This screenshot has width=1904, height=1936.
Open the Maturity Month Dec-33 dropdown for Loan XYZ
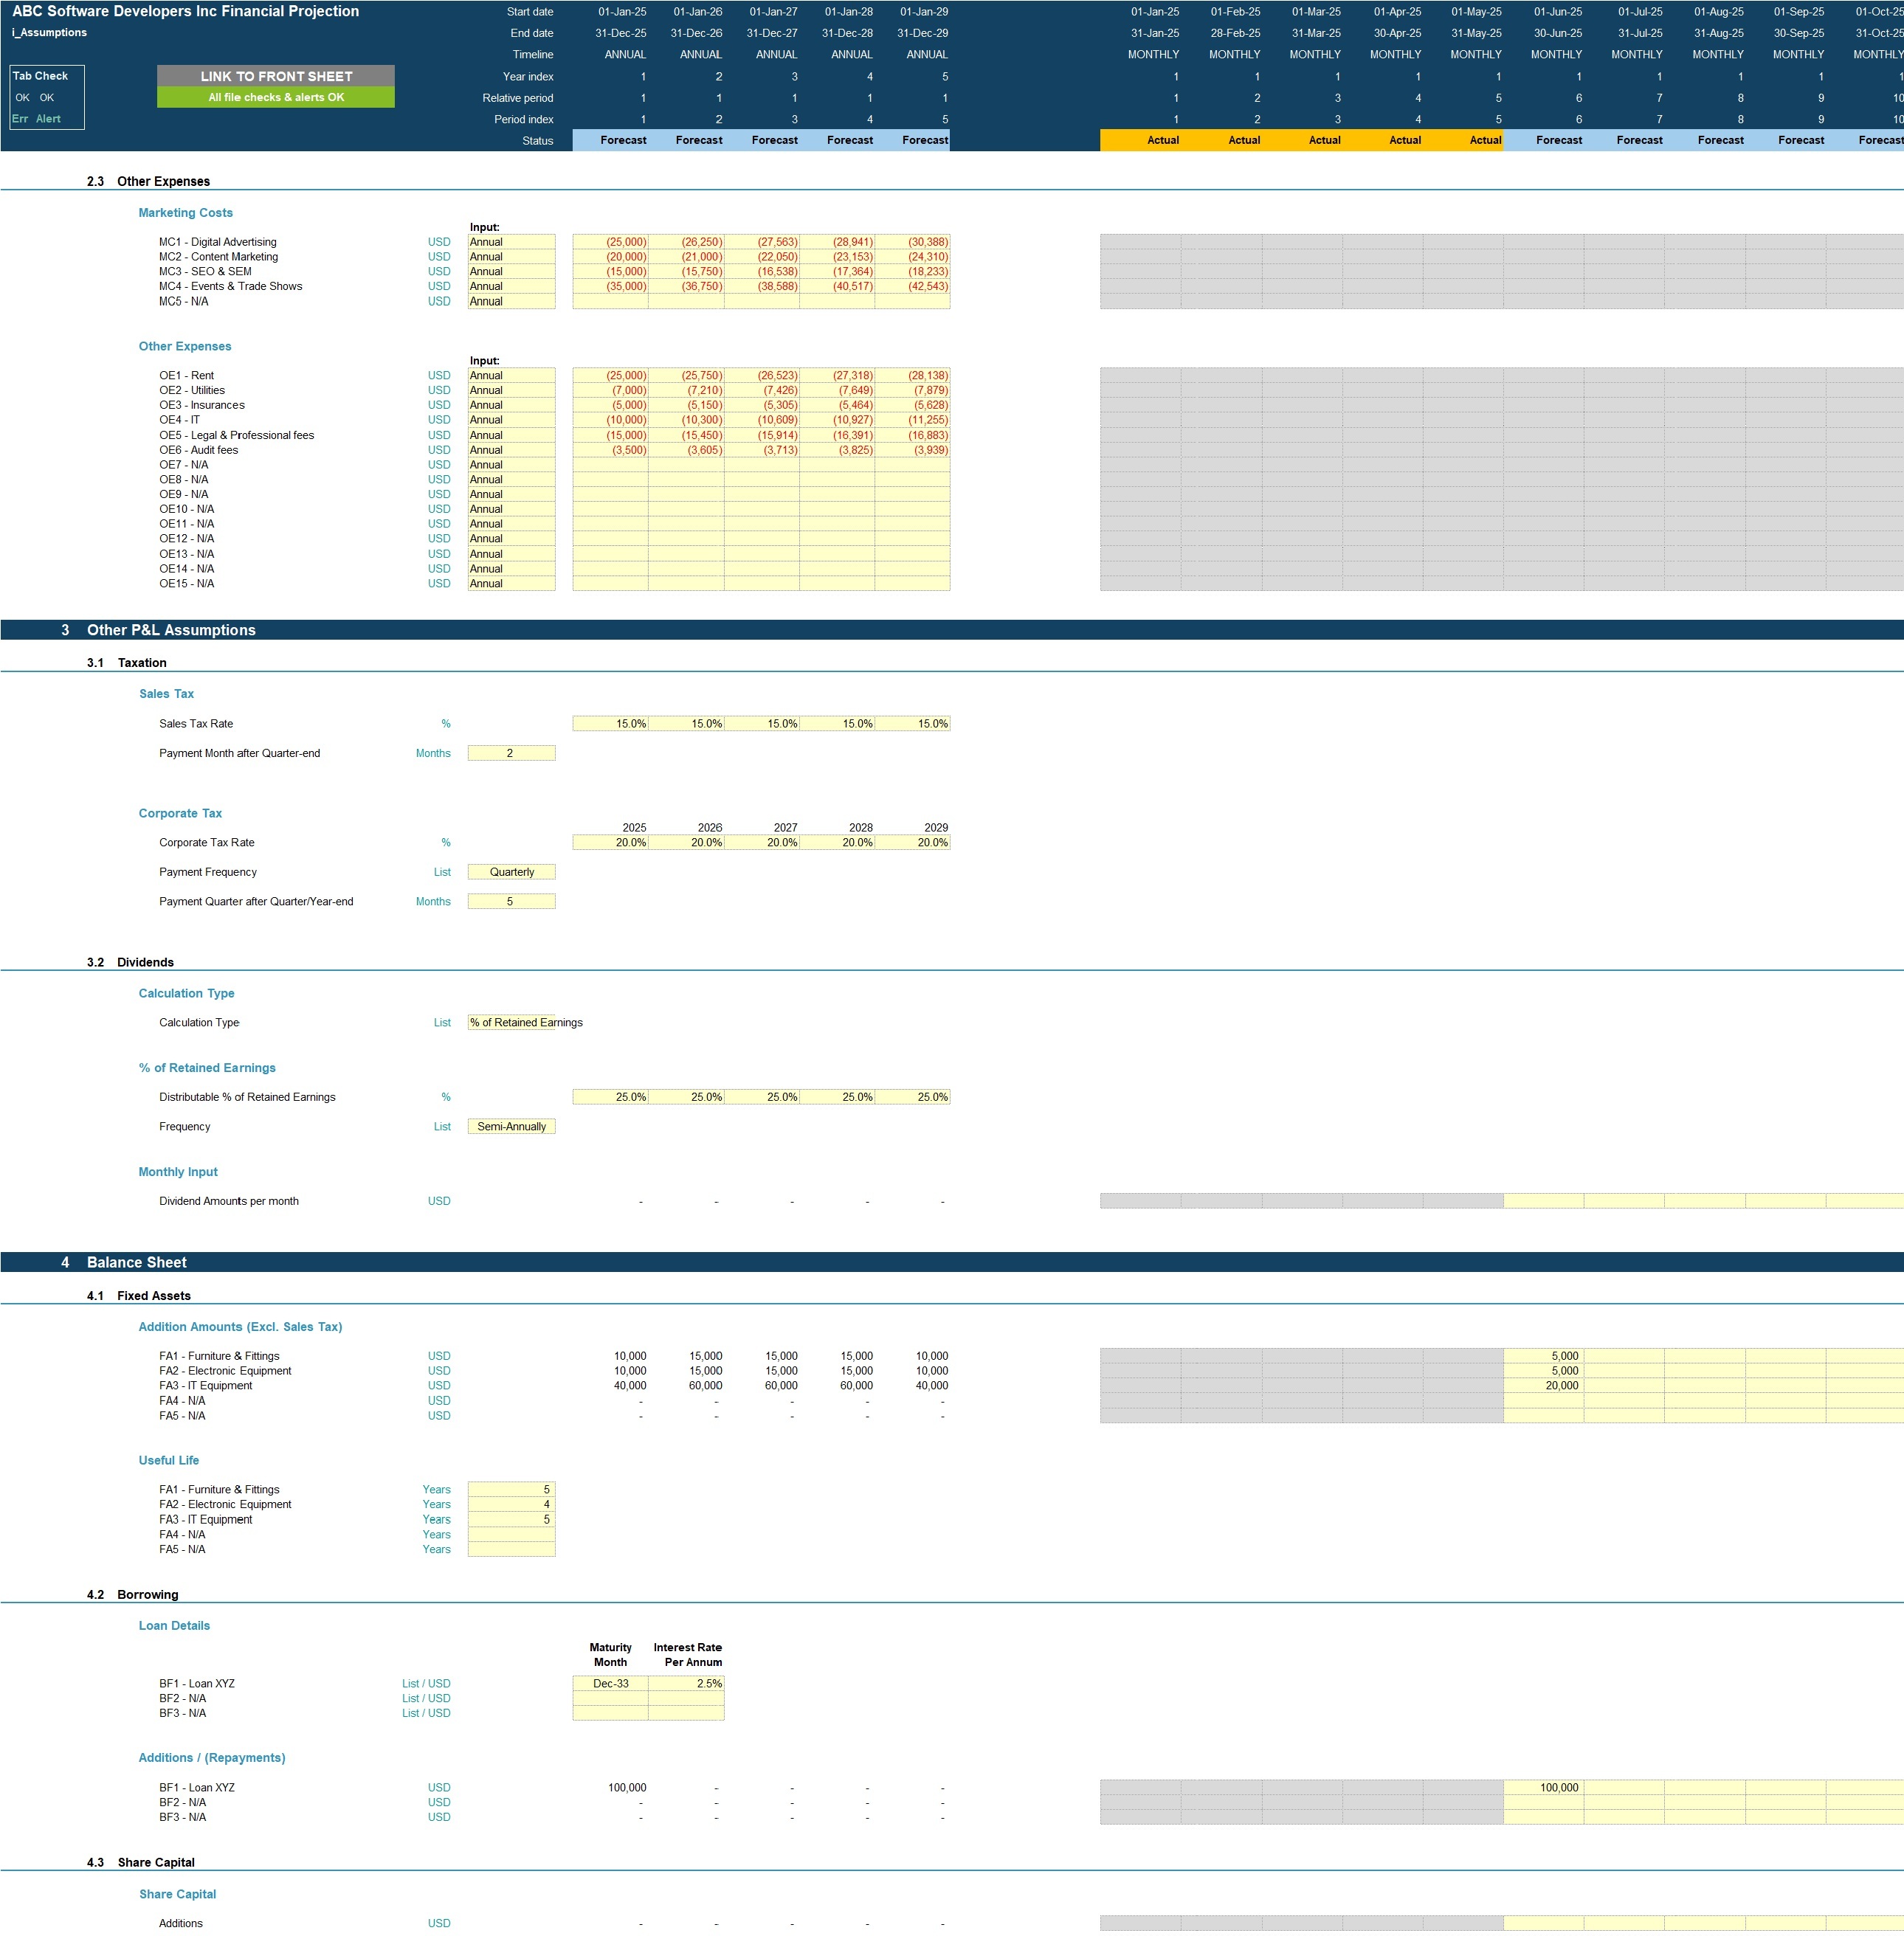pos(610,1683)
